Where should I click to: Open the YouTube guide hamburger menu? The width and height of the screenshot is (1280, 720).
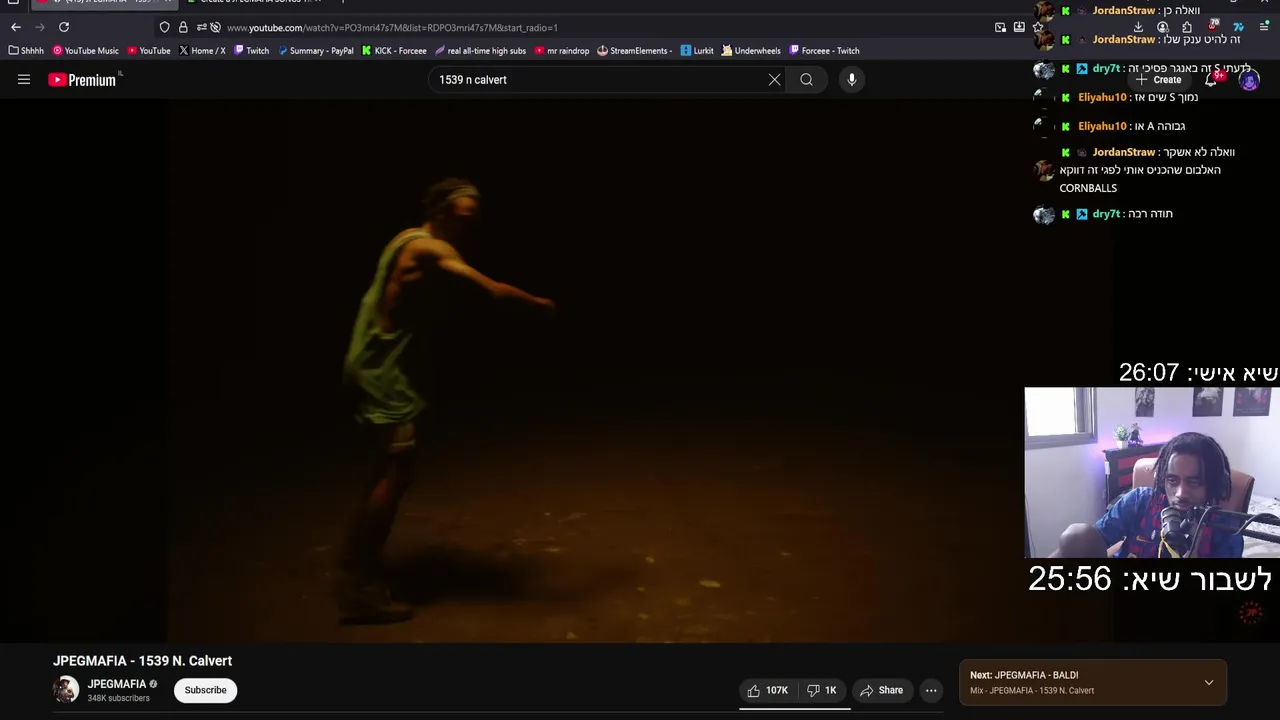(24, 80)
